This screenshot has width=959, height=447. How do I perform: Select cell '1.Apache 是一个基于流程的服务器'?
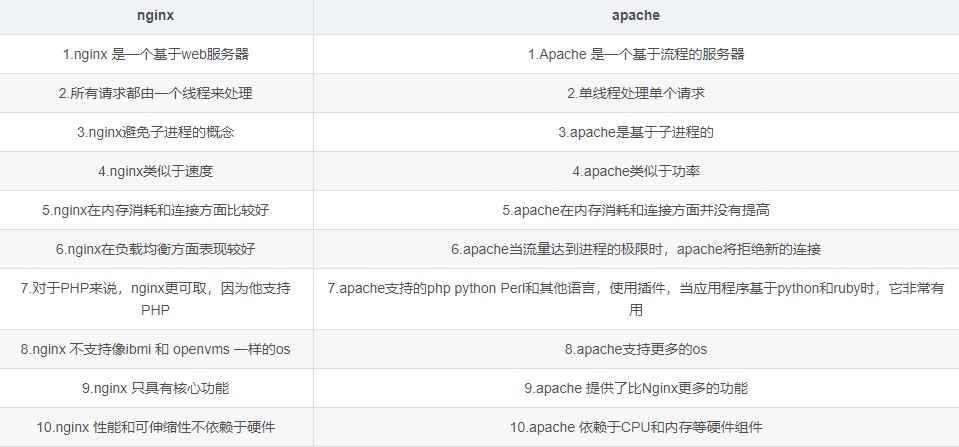coord(636,54)
